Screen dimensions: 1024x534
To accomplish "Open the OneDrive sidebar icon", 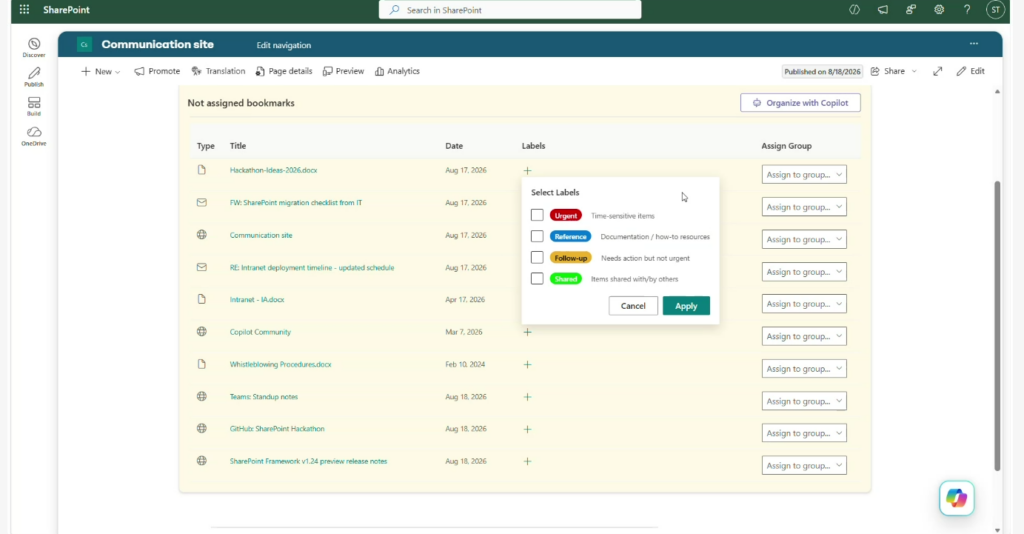I will coord(34,136).
